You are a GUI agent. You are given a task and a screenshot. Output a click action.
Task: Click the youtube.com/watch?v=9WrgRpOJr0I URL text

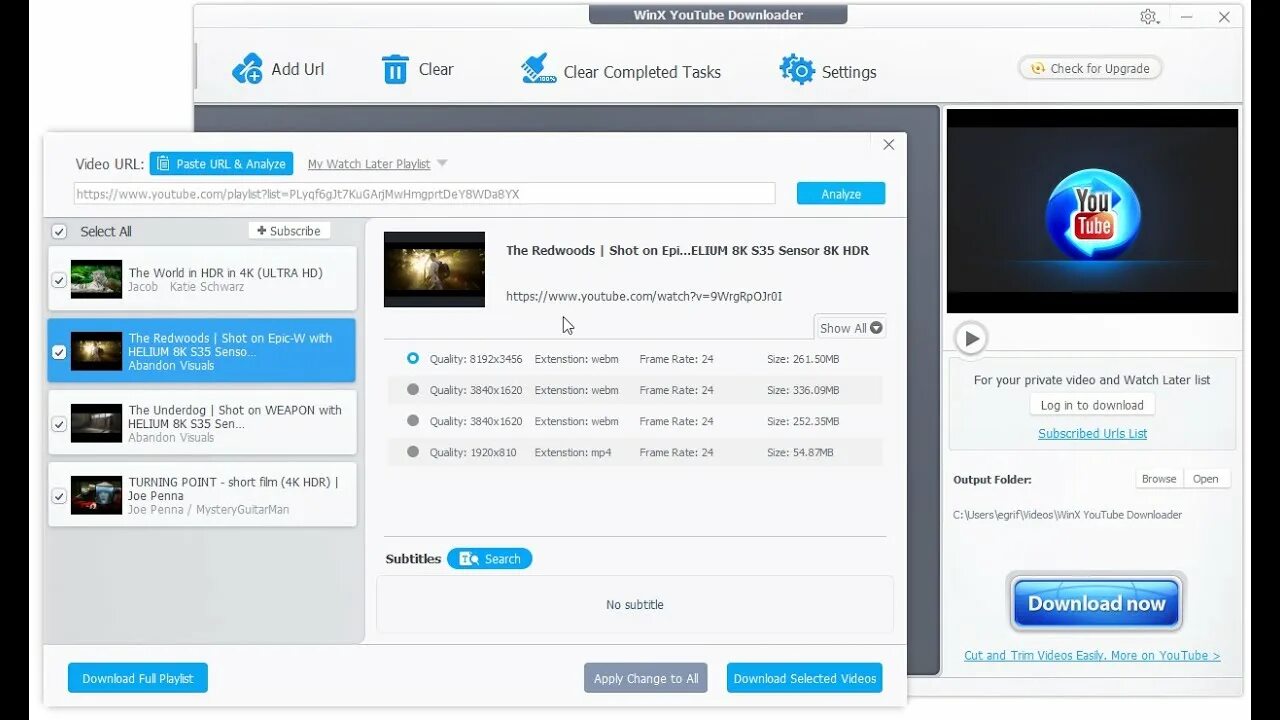[x=644, y=296]
